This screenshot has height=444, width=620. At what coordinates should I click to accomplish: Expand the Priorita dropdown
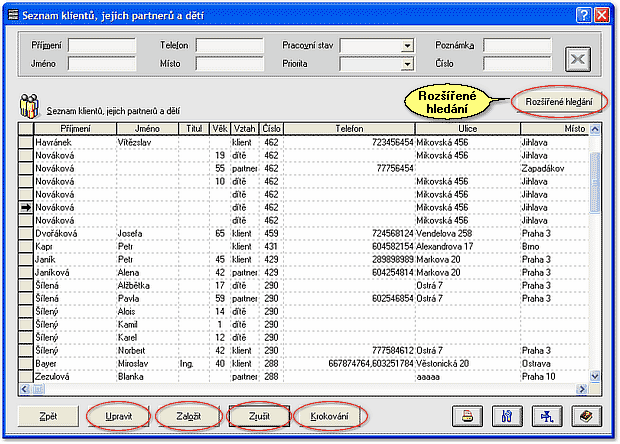coord(407,65)
